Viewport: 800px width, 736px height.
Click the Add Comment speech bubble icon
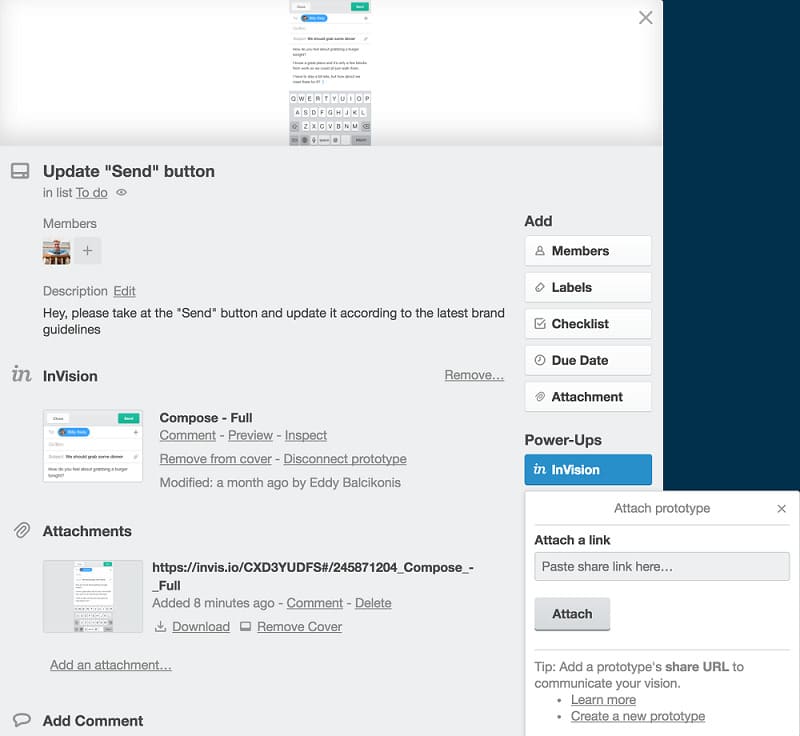pos(21,720)
